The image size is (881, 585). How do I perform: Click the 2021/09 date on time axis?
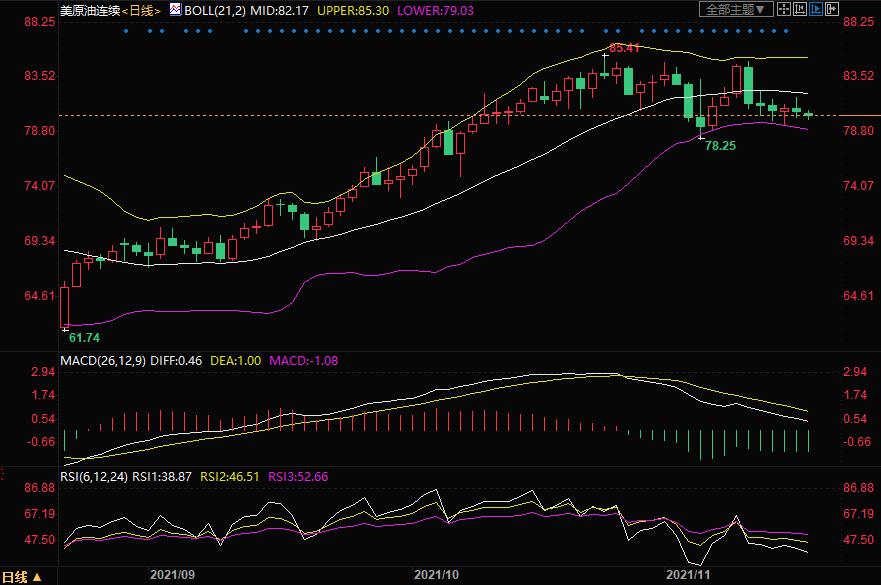172,575
